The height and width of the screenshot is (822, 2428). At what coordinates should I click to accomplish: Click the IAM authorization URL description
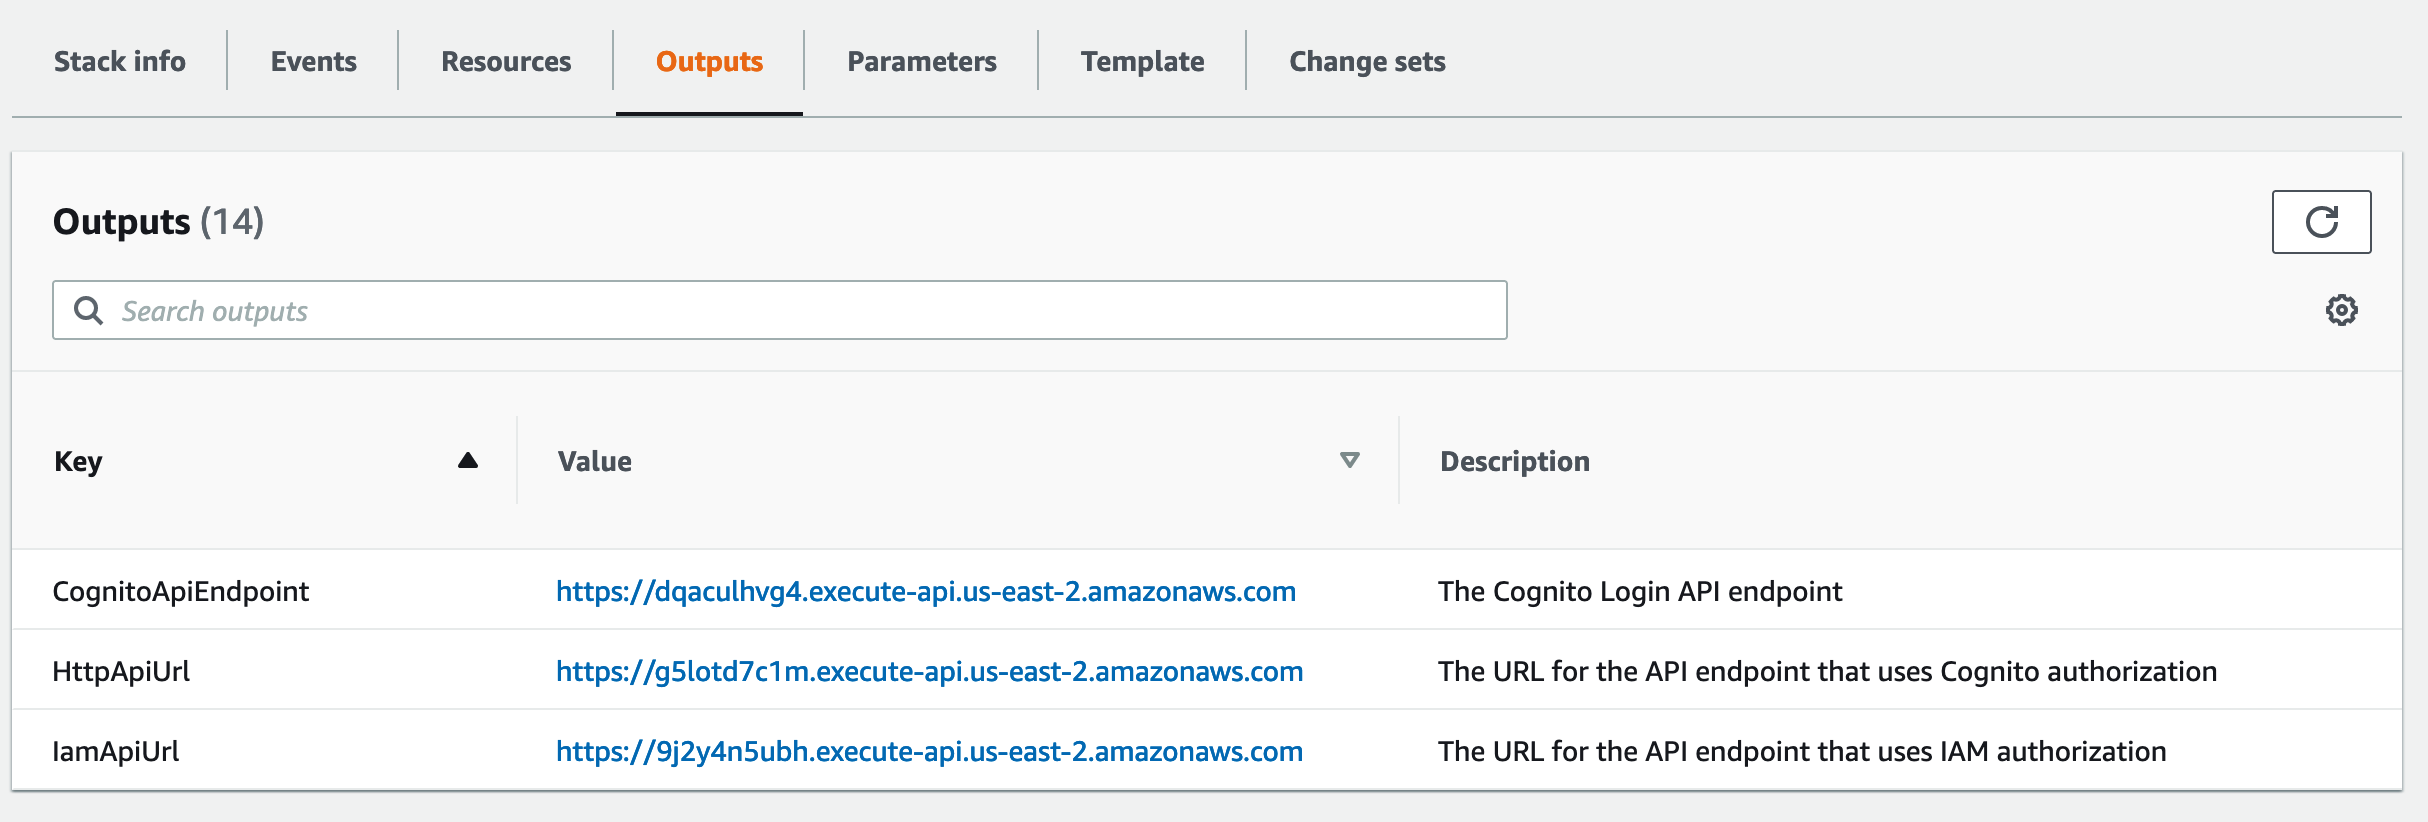[1802, 751]
